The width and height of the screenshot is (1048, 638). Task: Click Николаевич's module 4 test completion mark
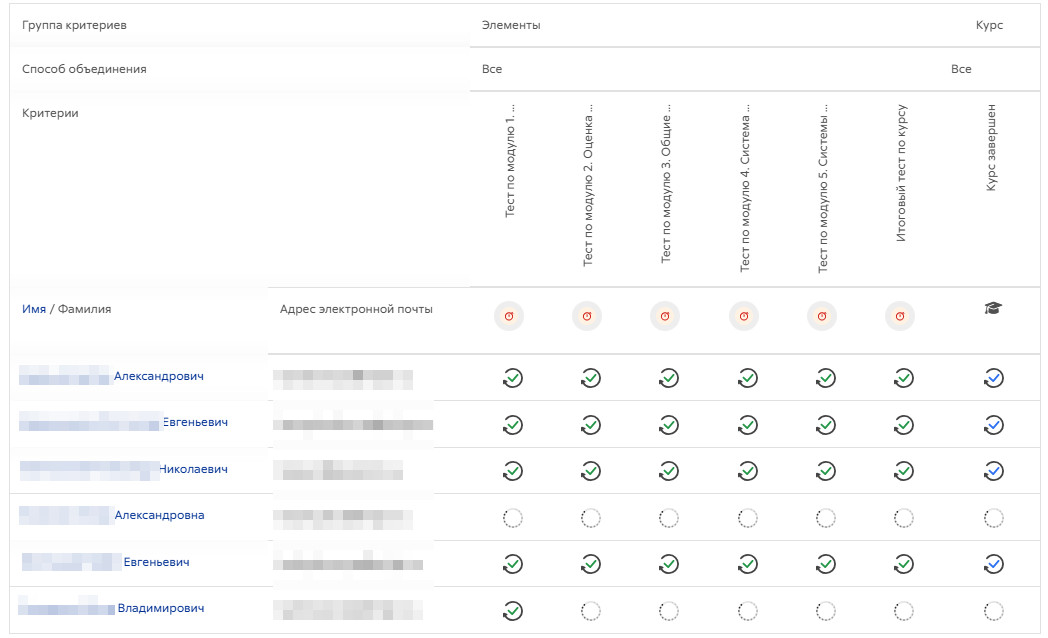(x=747, y=471)
